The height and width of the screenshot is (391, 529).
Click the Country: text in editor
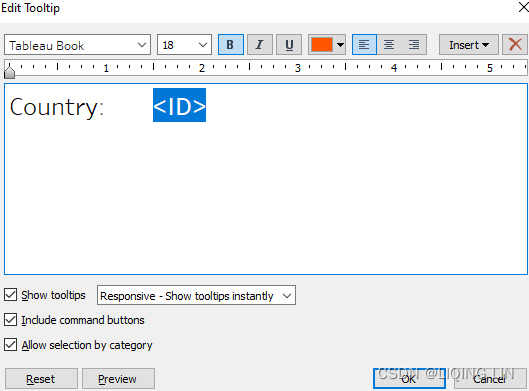pos(57,107)
